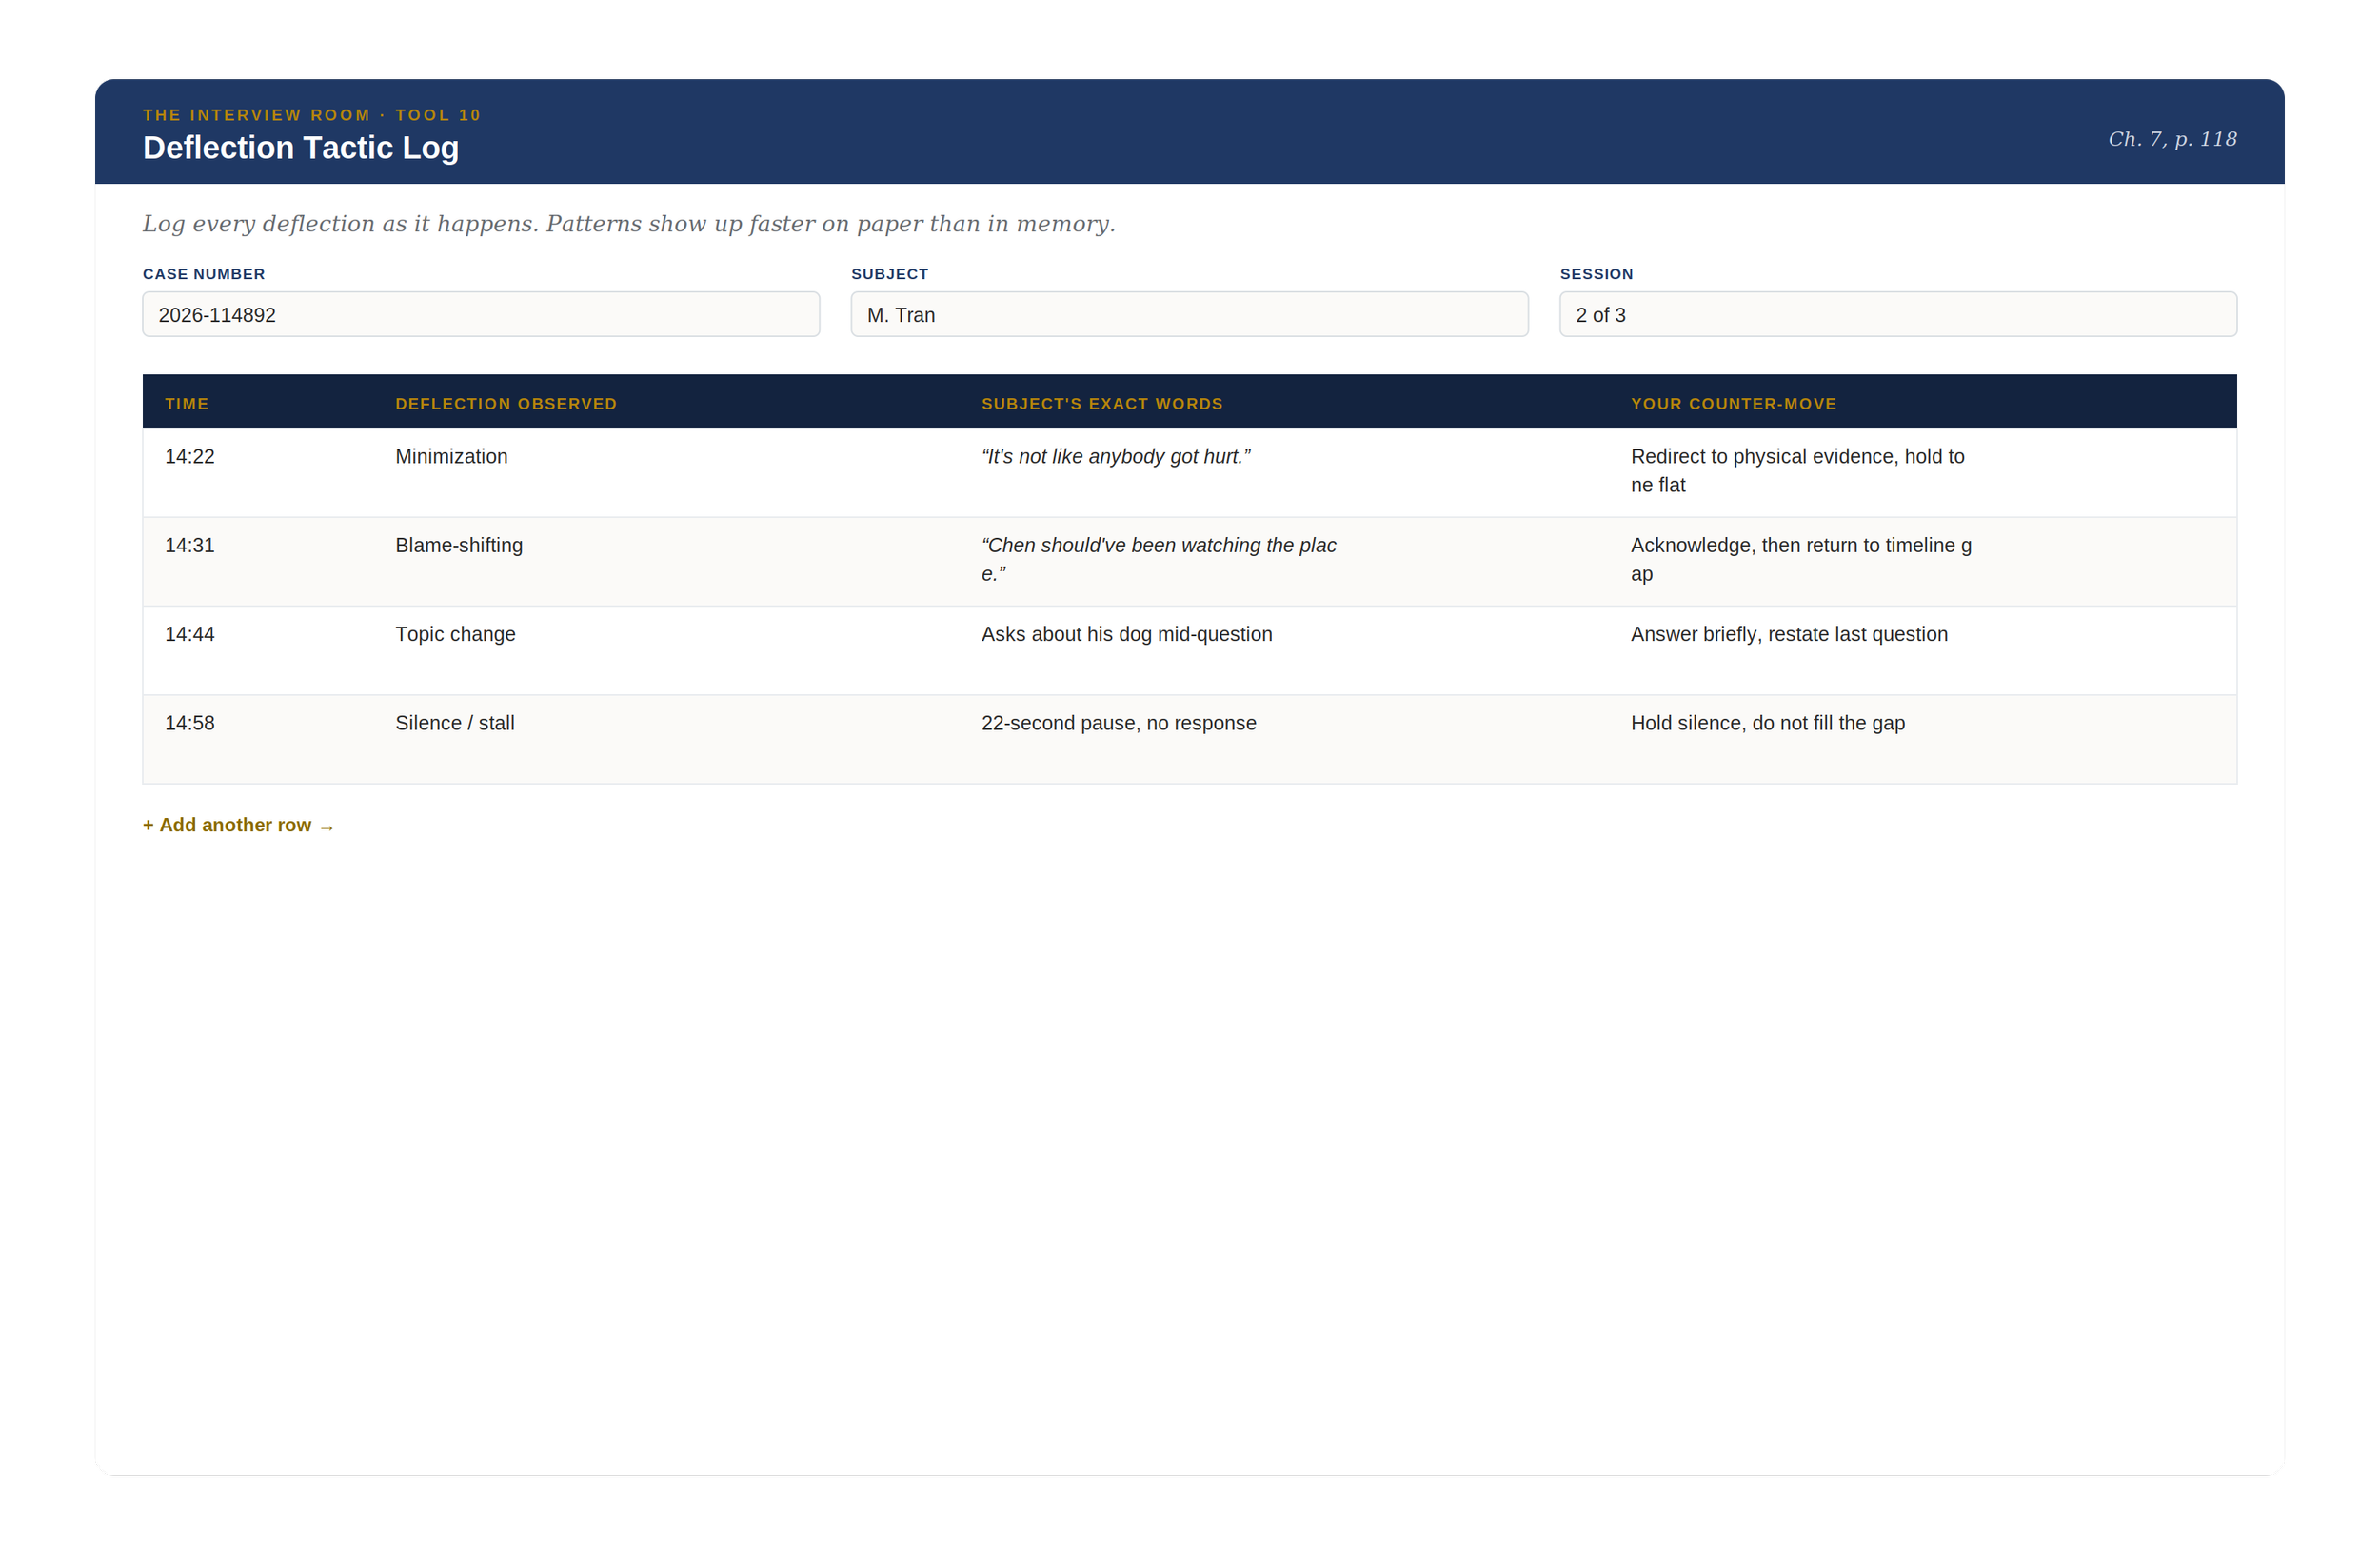The width and height of the screenshot is (2380, 1555).
Task: Click the Minimization deflection cell
Action: 451,456
